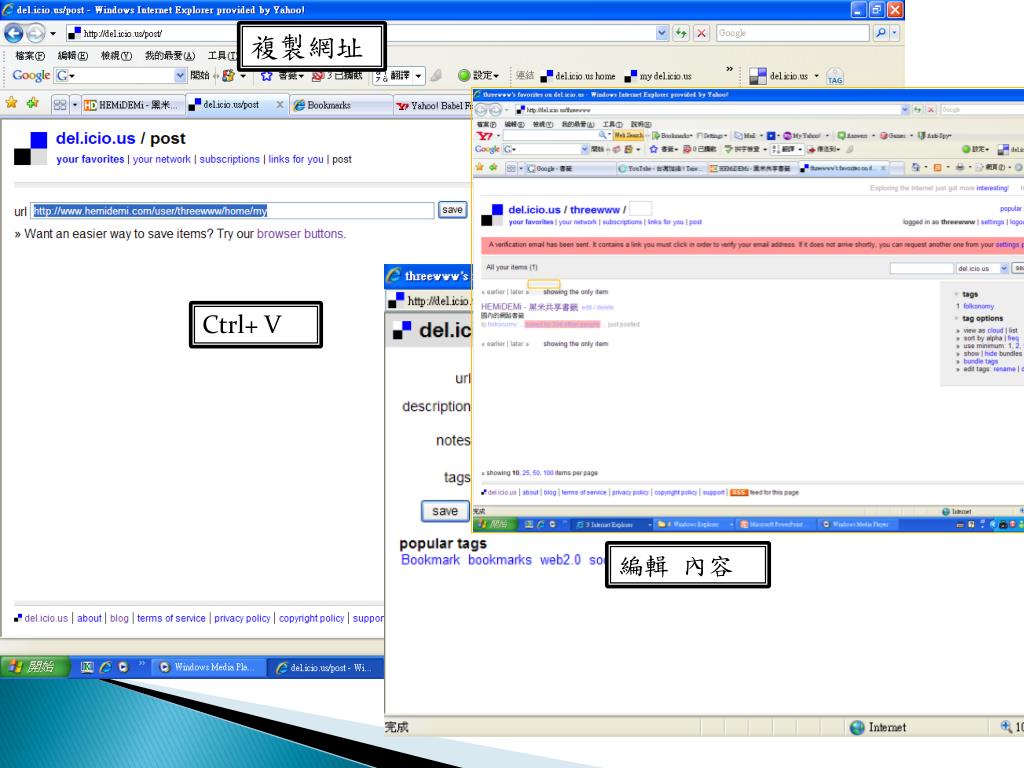
Task: Open the about footer link on post page
Action: [89, 618]
